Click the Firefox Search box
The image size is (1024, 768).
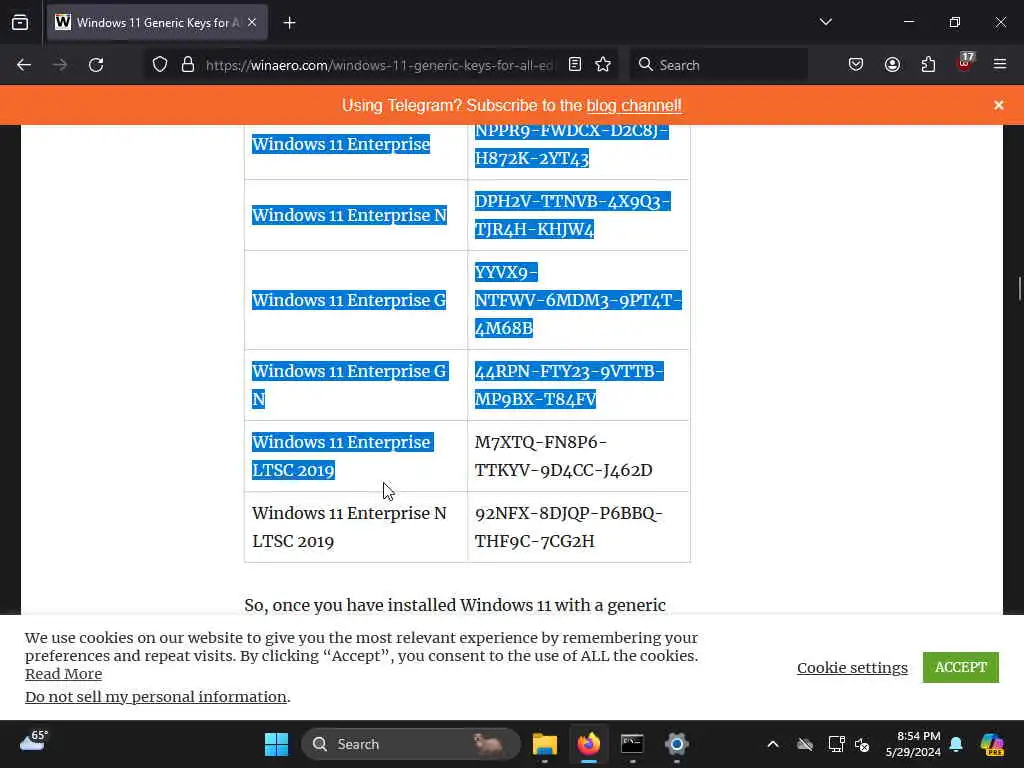click(x=718, y=65)
